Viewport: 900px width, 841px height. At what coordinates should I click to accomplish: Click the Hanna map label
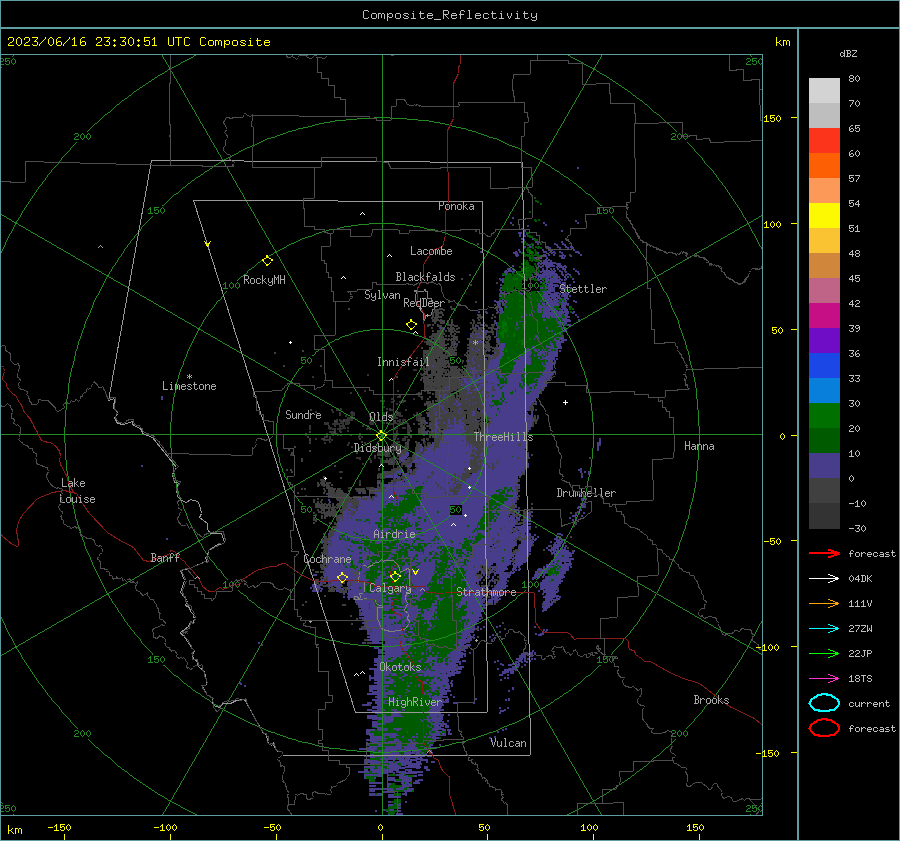699,446
